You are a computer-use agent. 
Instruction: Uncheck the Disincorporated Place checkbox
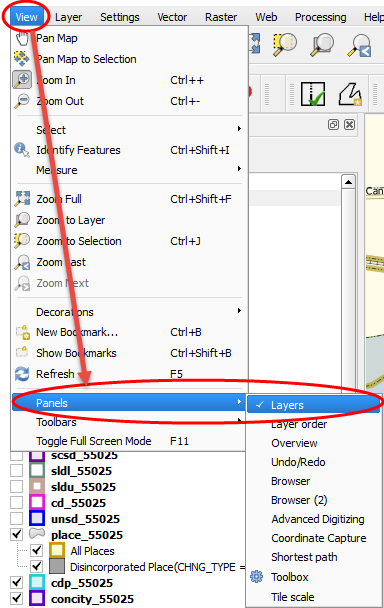tap(36, 566)
